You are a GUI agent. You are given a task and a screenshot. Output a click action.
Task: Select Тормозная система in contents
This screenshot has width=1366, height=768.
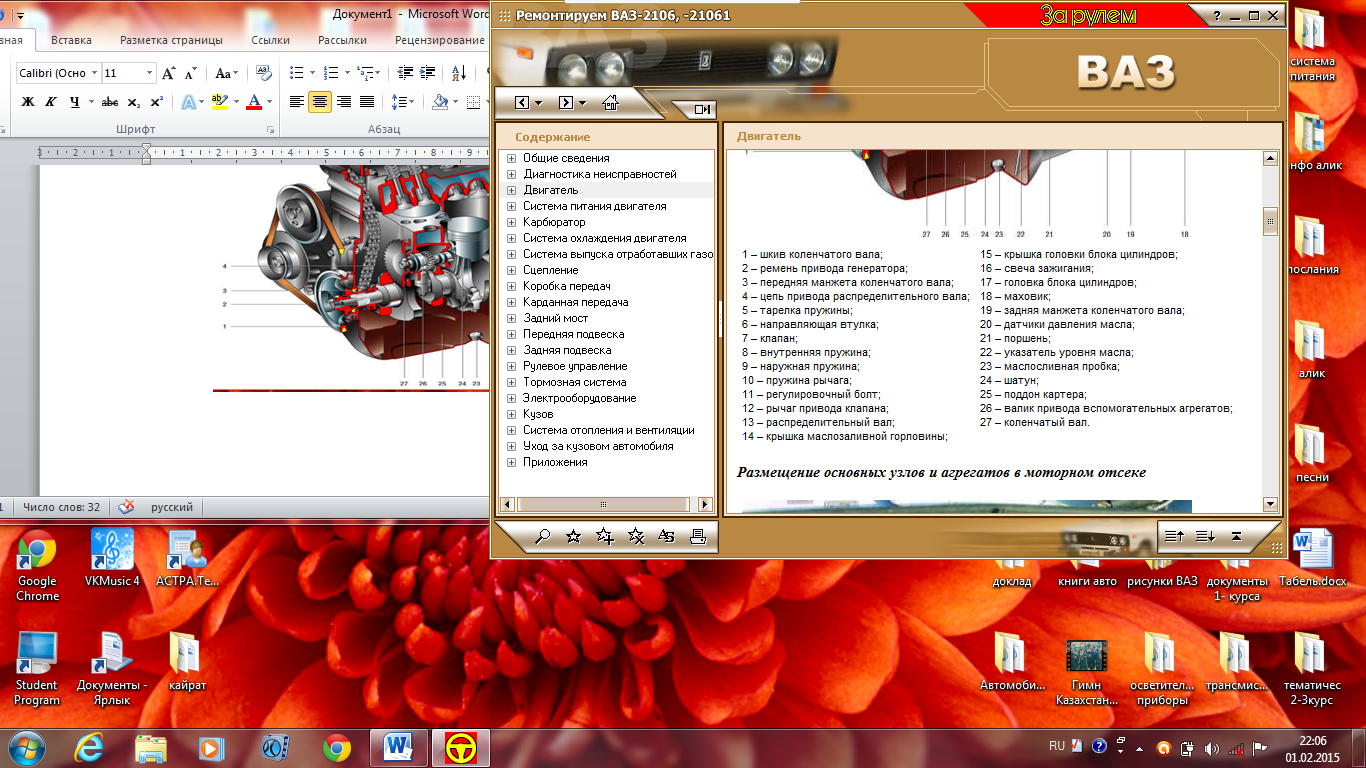575,382
